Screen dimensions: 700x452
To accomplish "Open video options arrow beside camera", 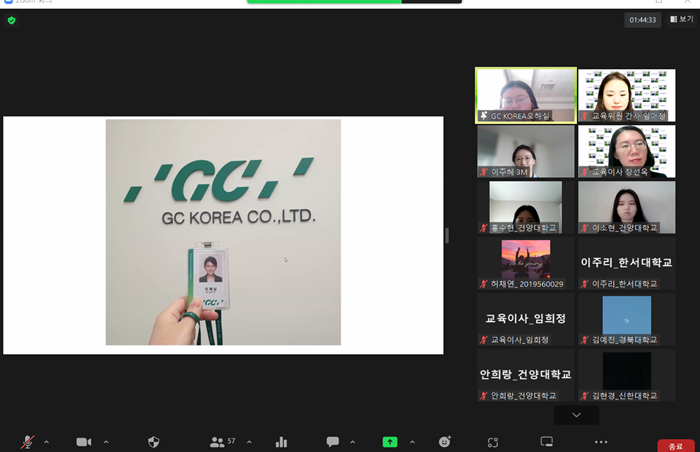I will pos(106,442).
